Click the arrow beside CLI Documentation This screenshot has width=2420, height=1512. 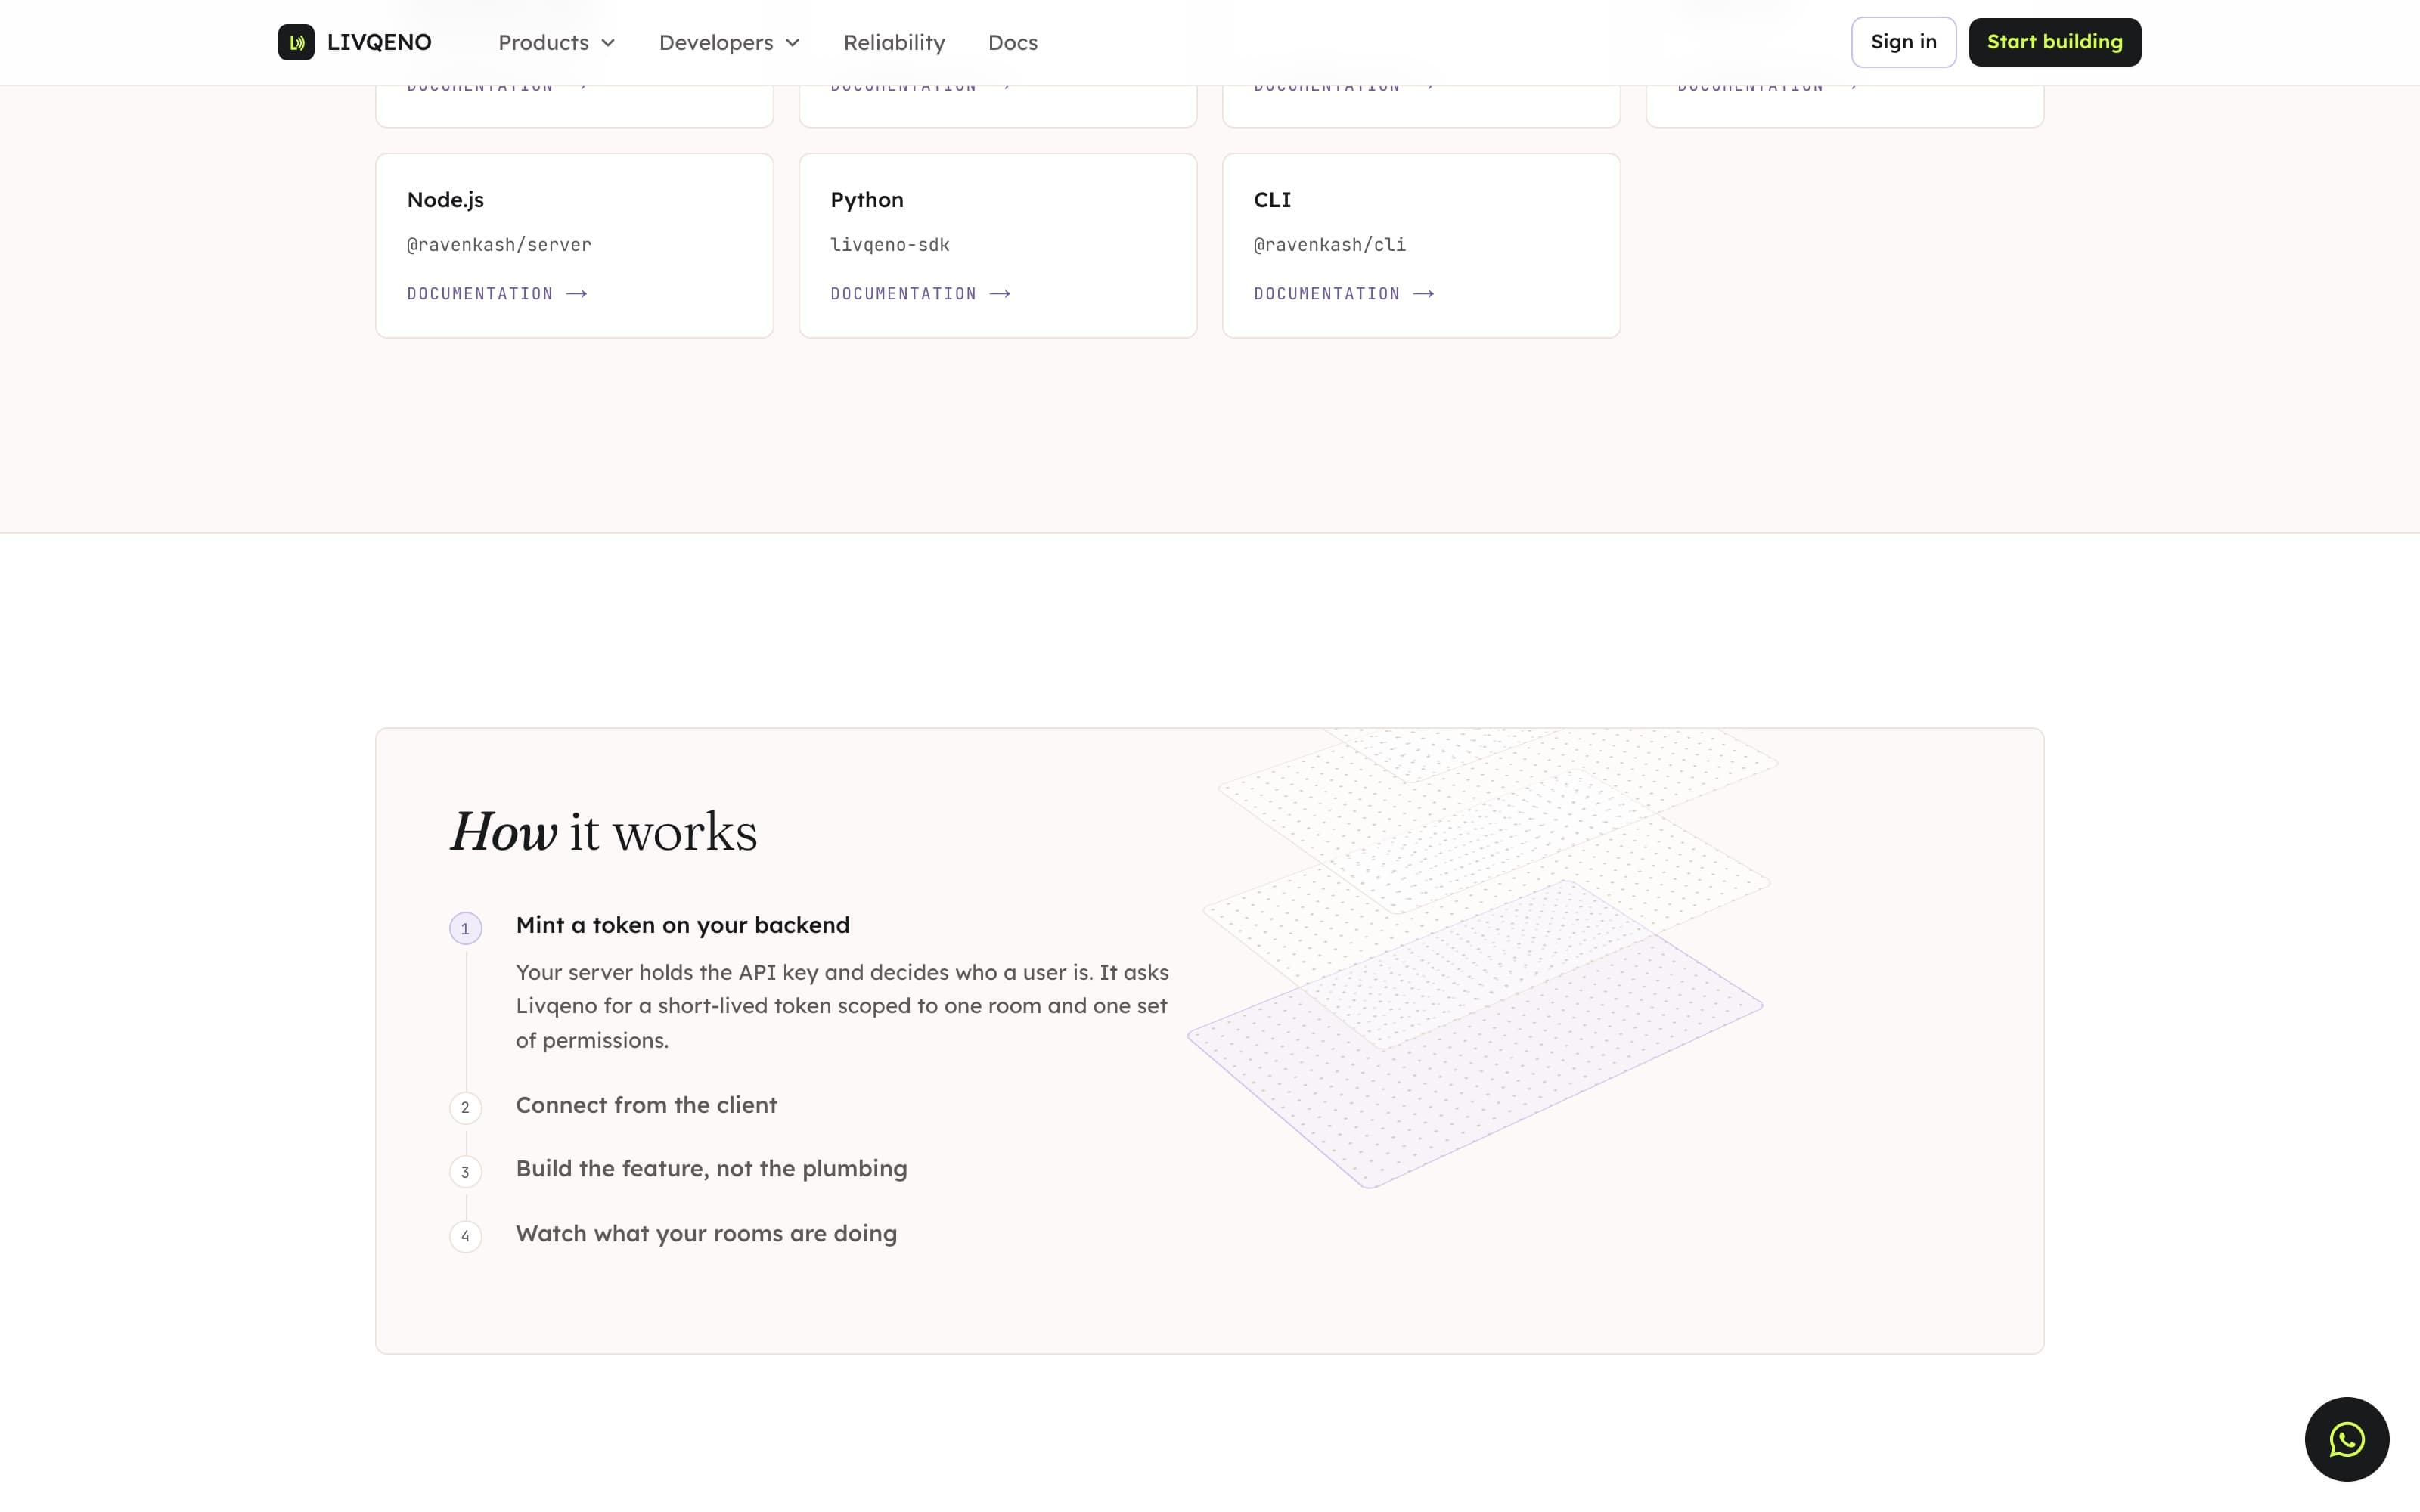point(1424,294)
